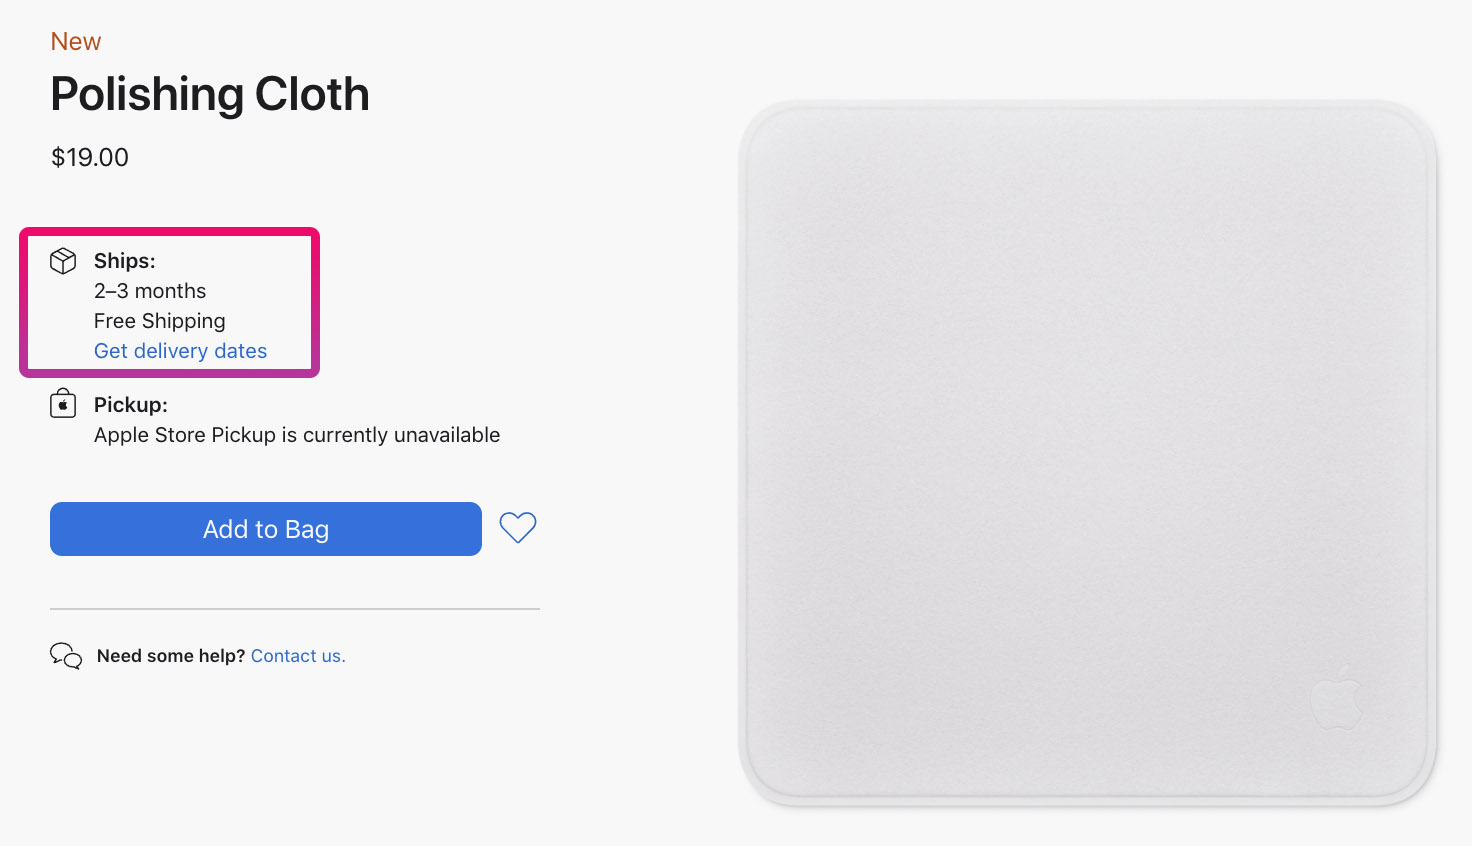Click the Polishing Cloth product image
1472x846 pixels.
tap(1087, 453)
